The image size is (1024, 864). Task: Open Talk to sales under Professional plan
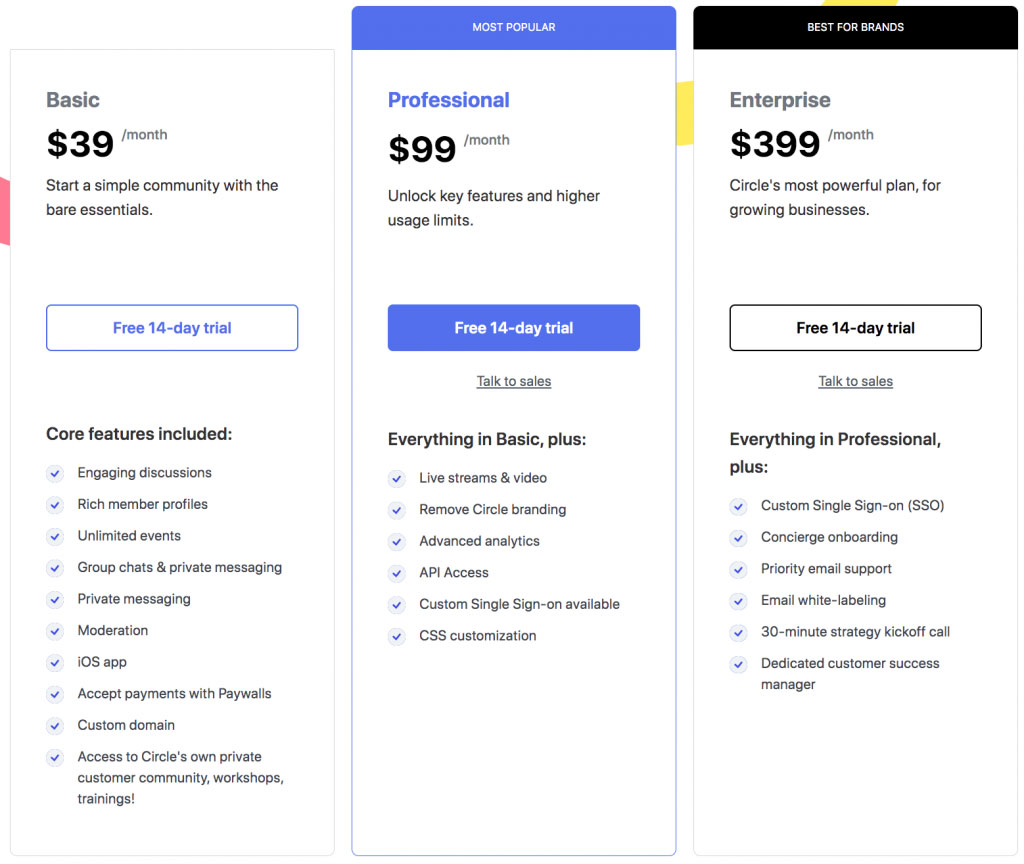(x=513, y=381)
